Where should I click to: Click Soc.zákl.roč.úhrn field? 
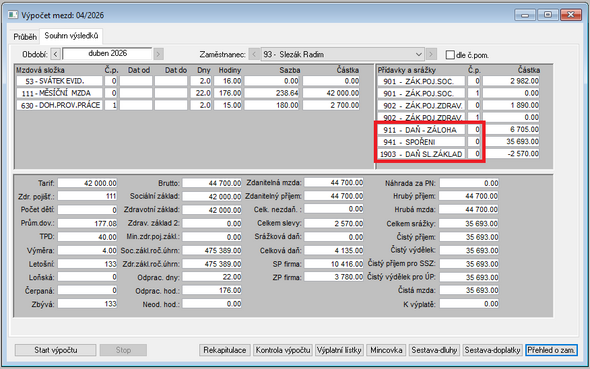tap(212, 251)
